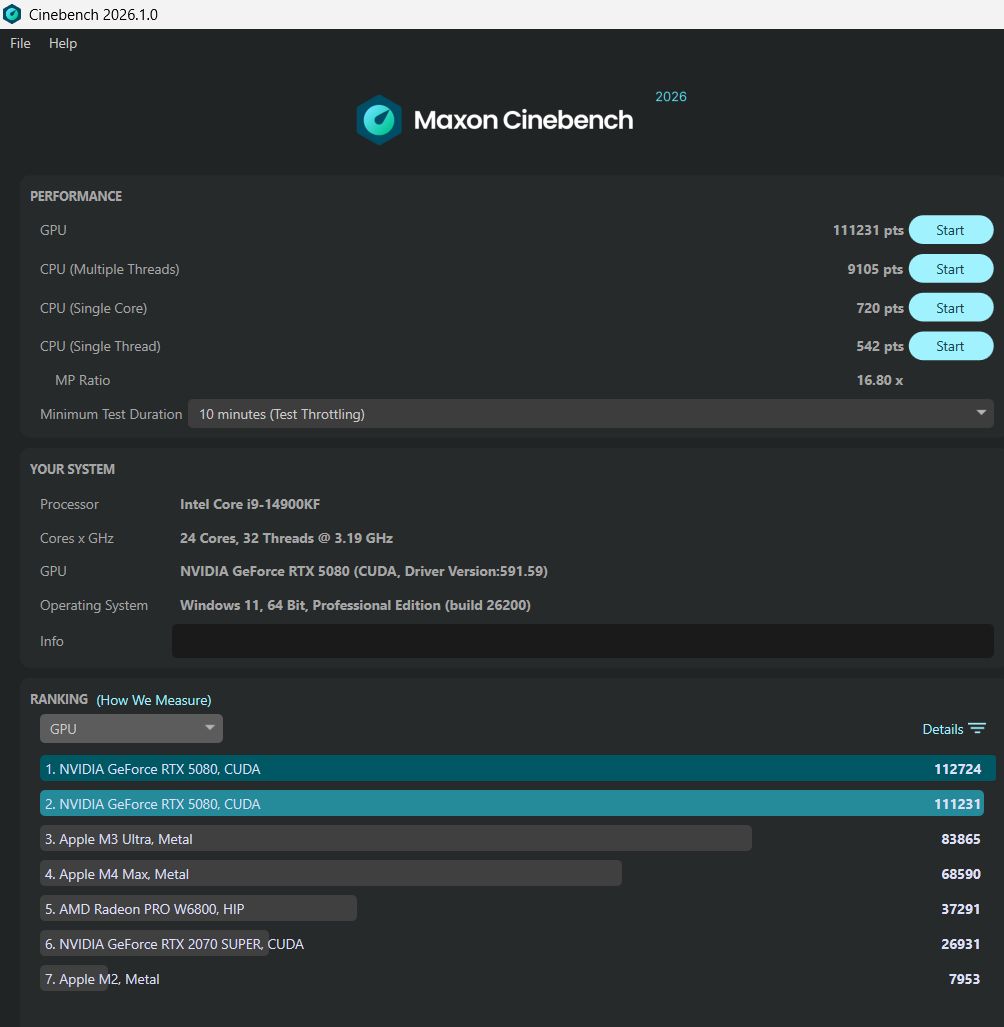Click the GPU score 111231 pts

868,230
